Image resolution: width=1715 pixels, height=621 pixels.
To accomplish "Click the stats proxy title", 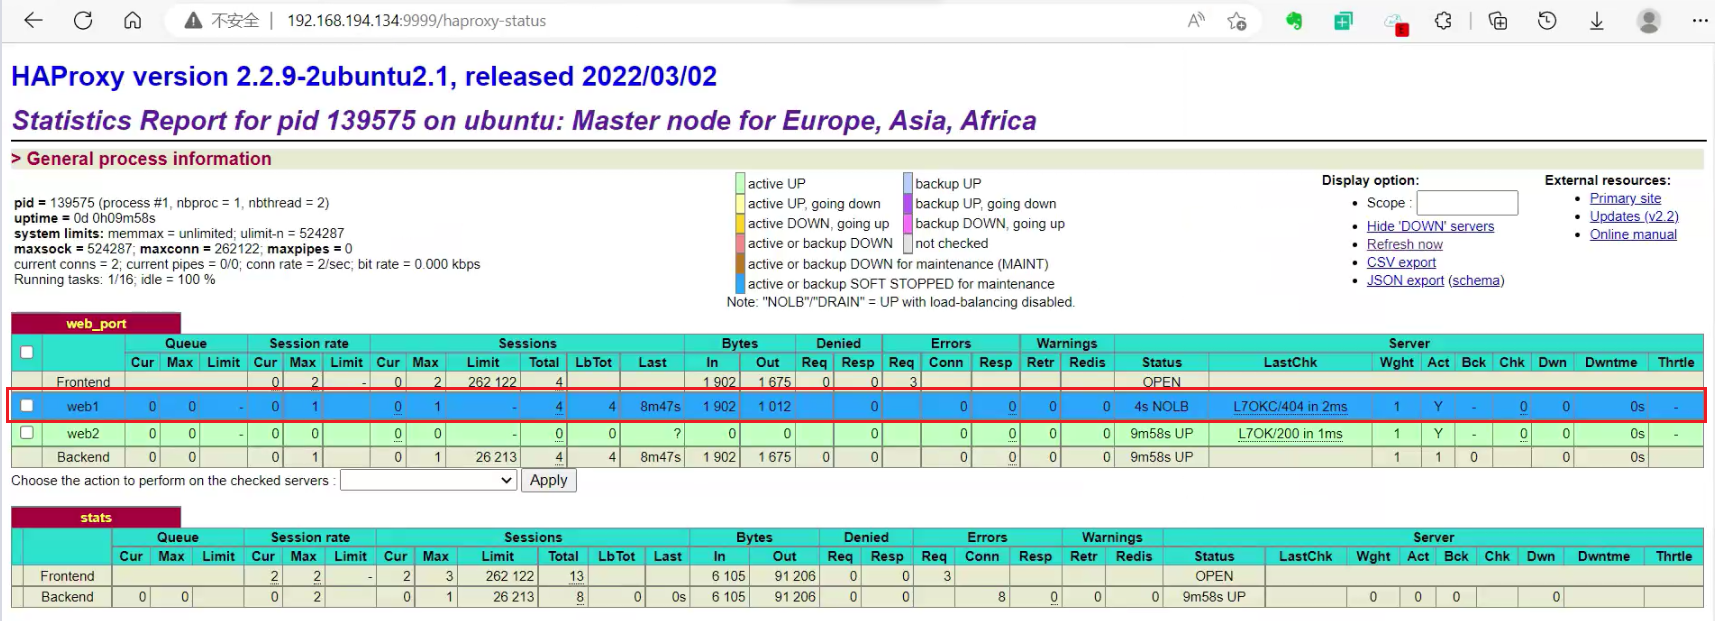I will pyautogui.click(x=96, y=518).
